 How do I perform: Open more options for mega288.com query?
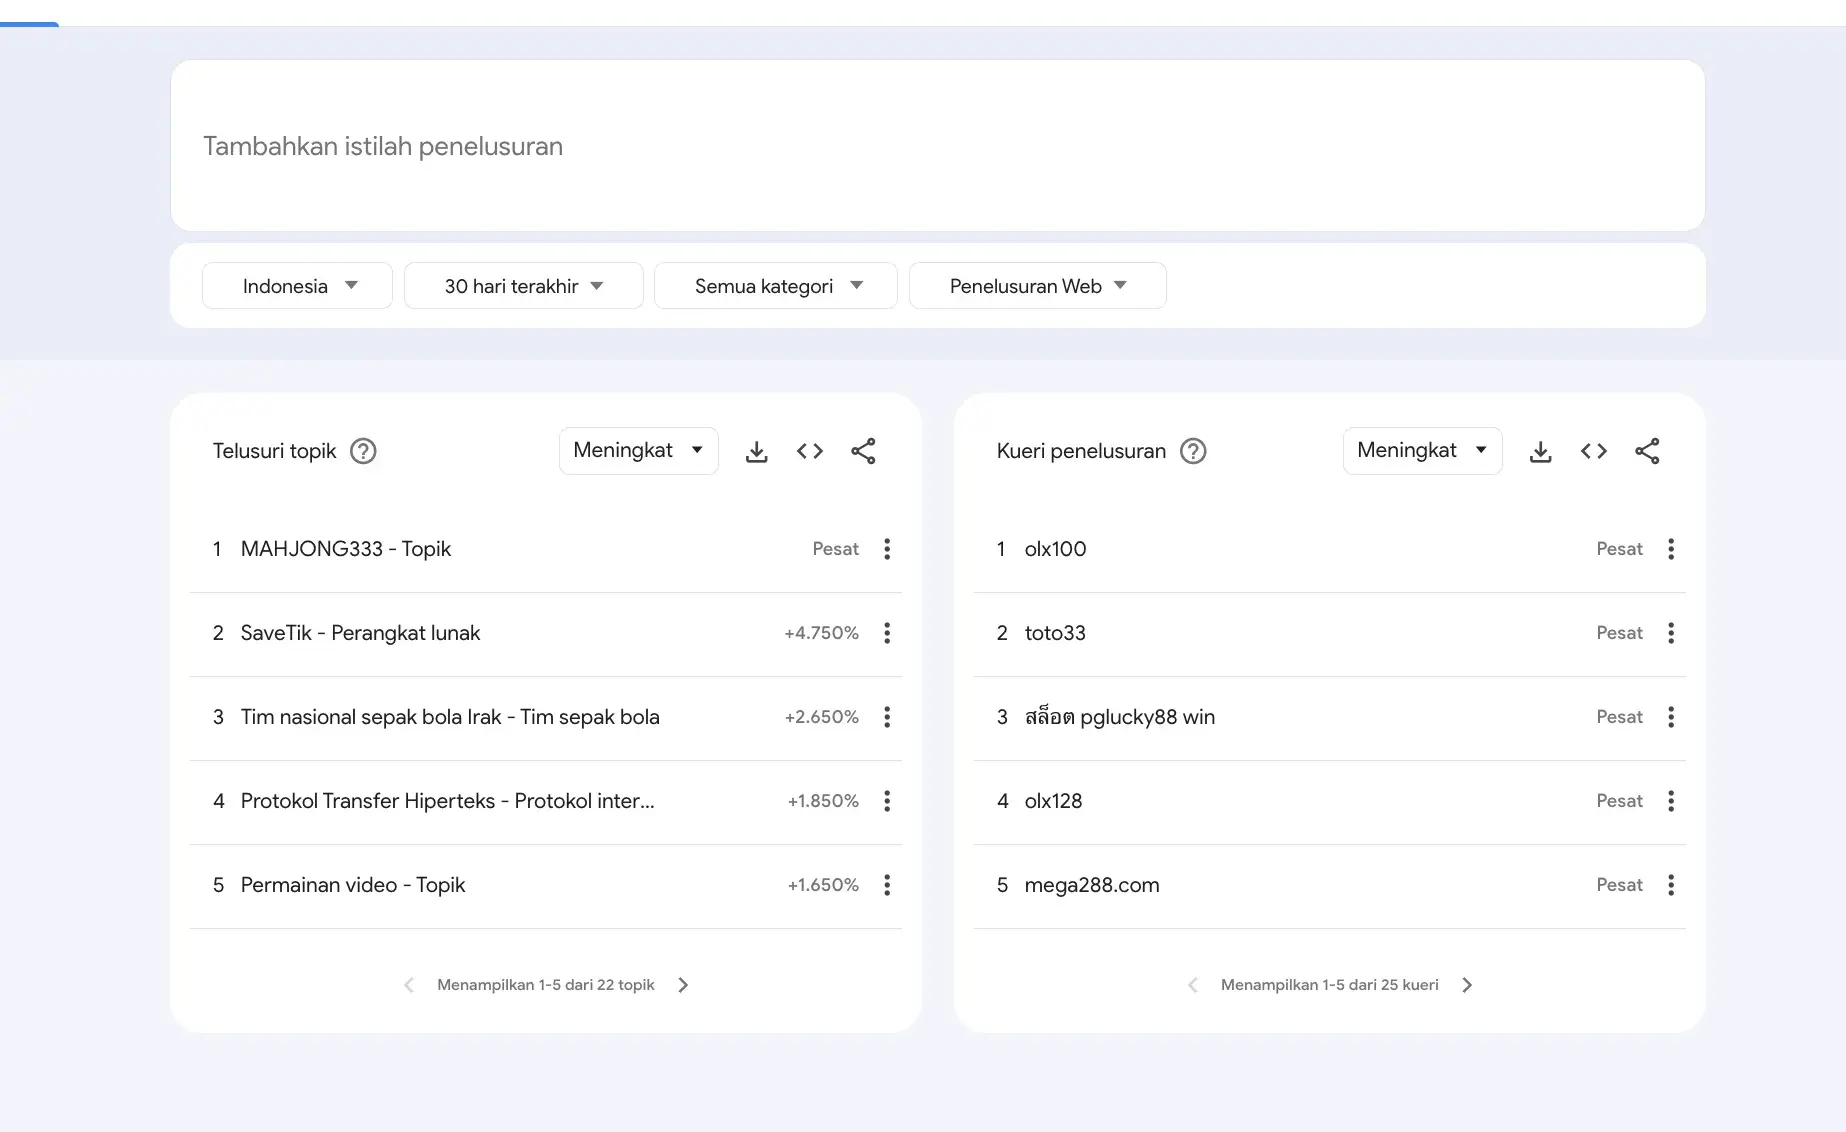1671,885
